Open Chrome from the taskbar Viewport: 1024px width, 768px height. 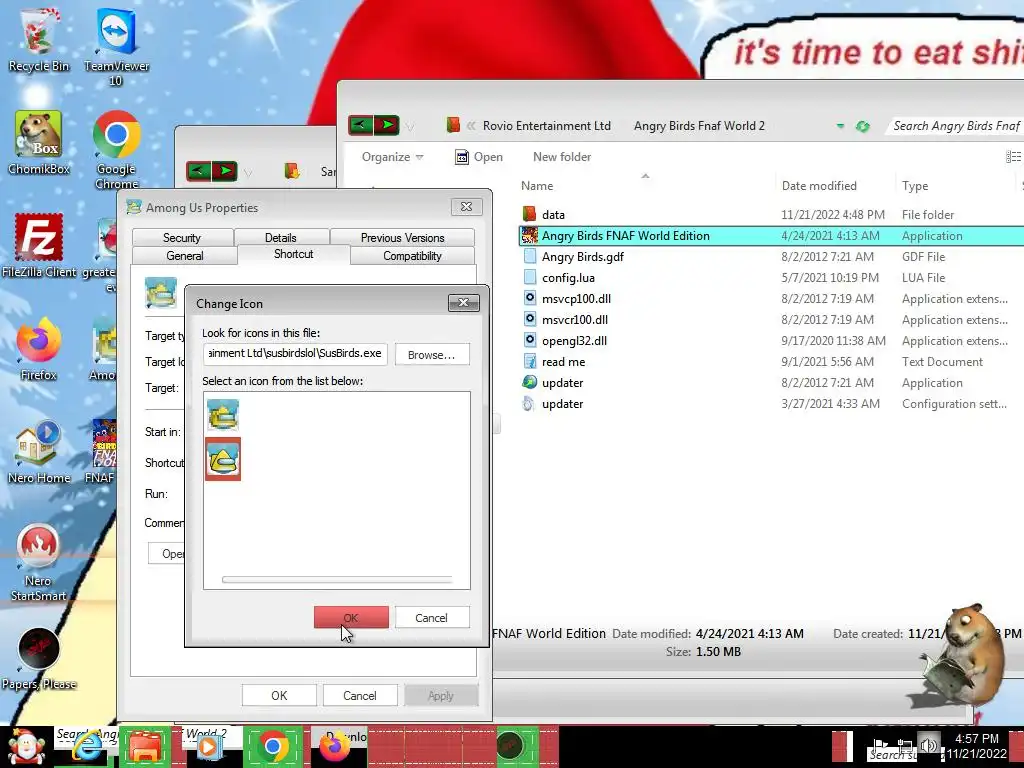pyautogui.click(x=273, y=746)
